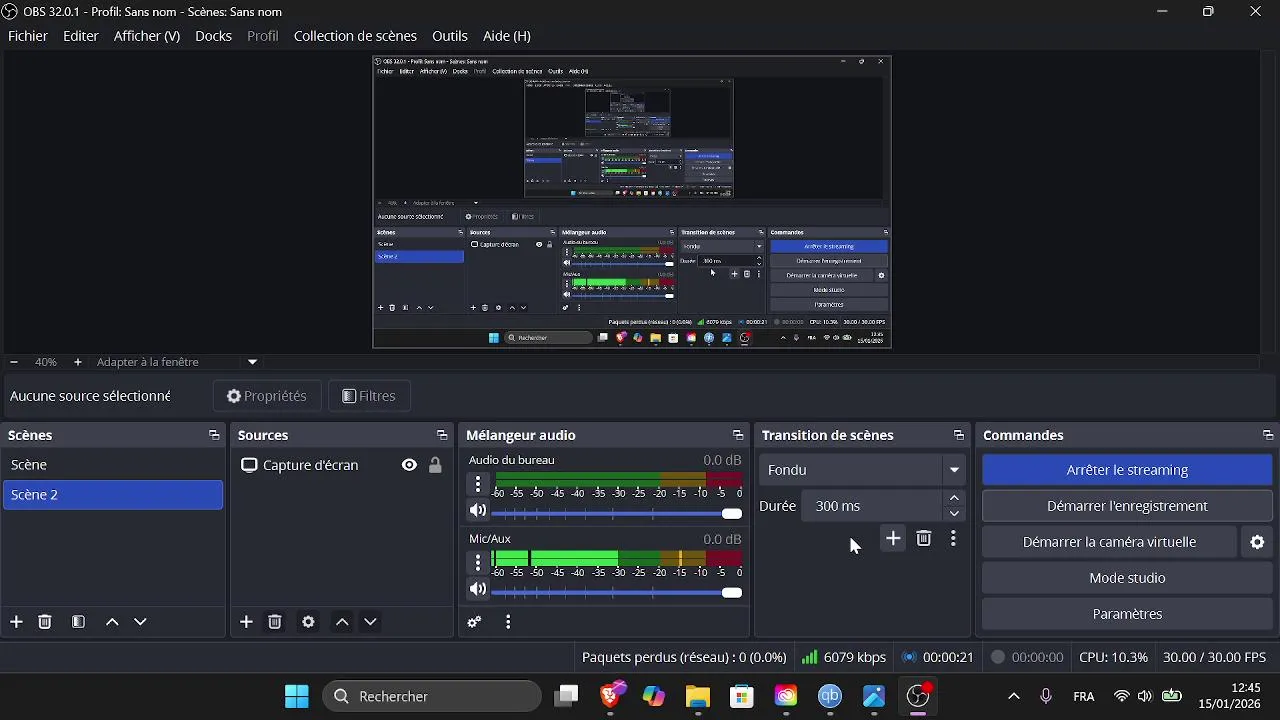Open advanced audio properties gears icon
Viewport: 1280px width, 720px height.
click(x=475, y=622)
